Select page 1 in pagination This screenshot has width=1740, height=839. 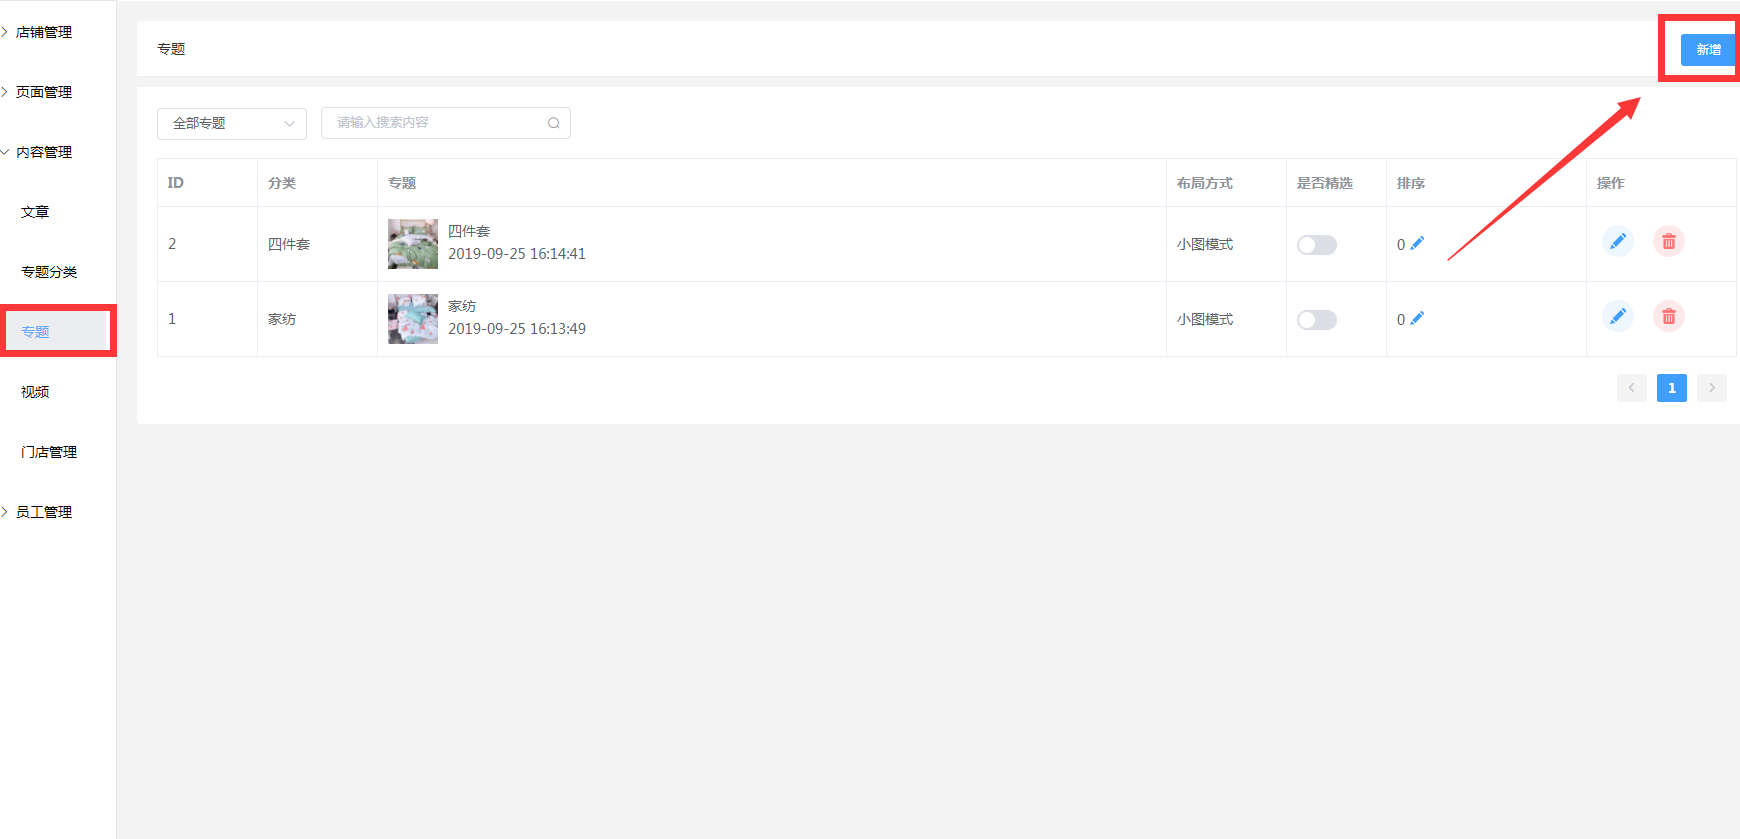coord(1671,388)
